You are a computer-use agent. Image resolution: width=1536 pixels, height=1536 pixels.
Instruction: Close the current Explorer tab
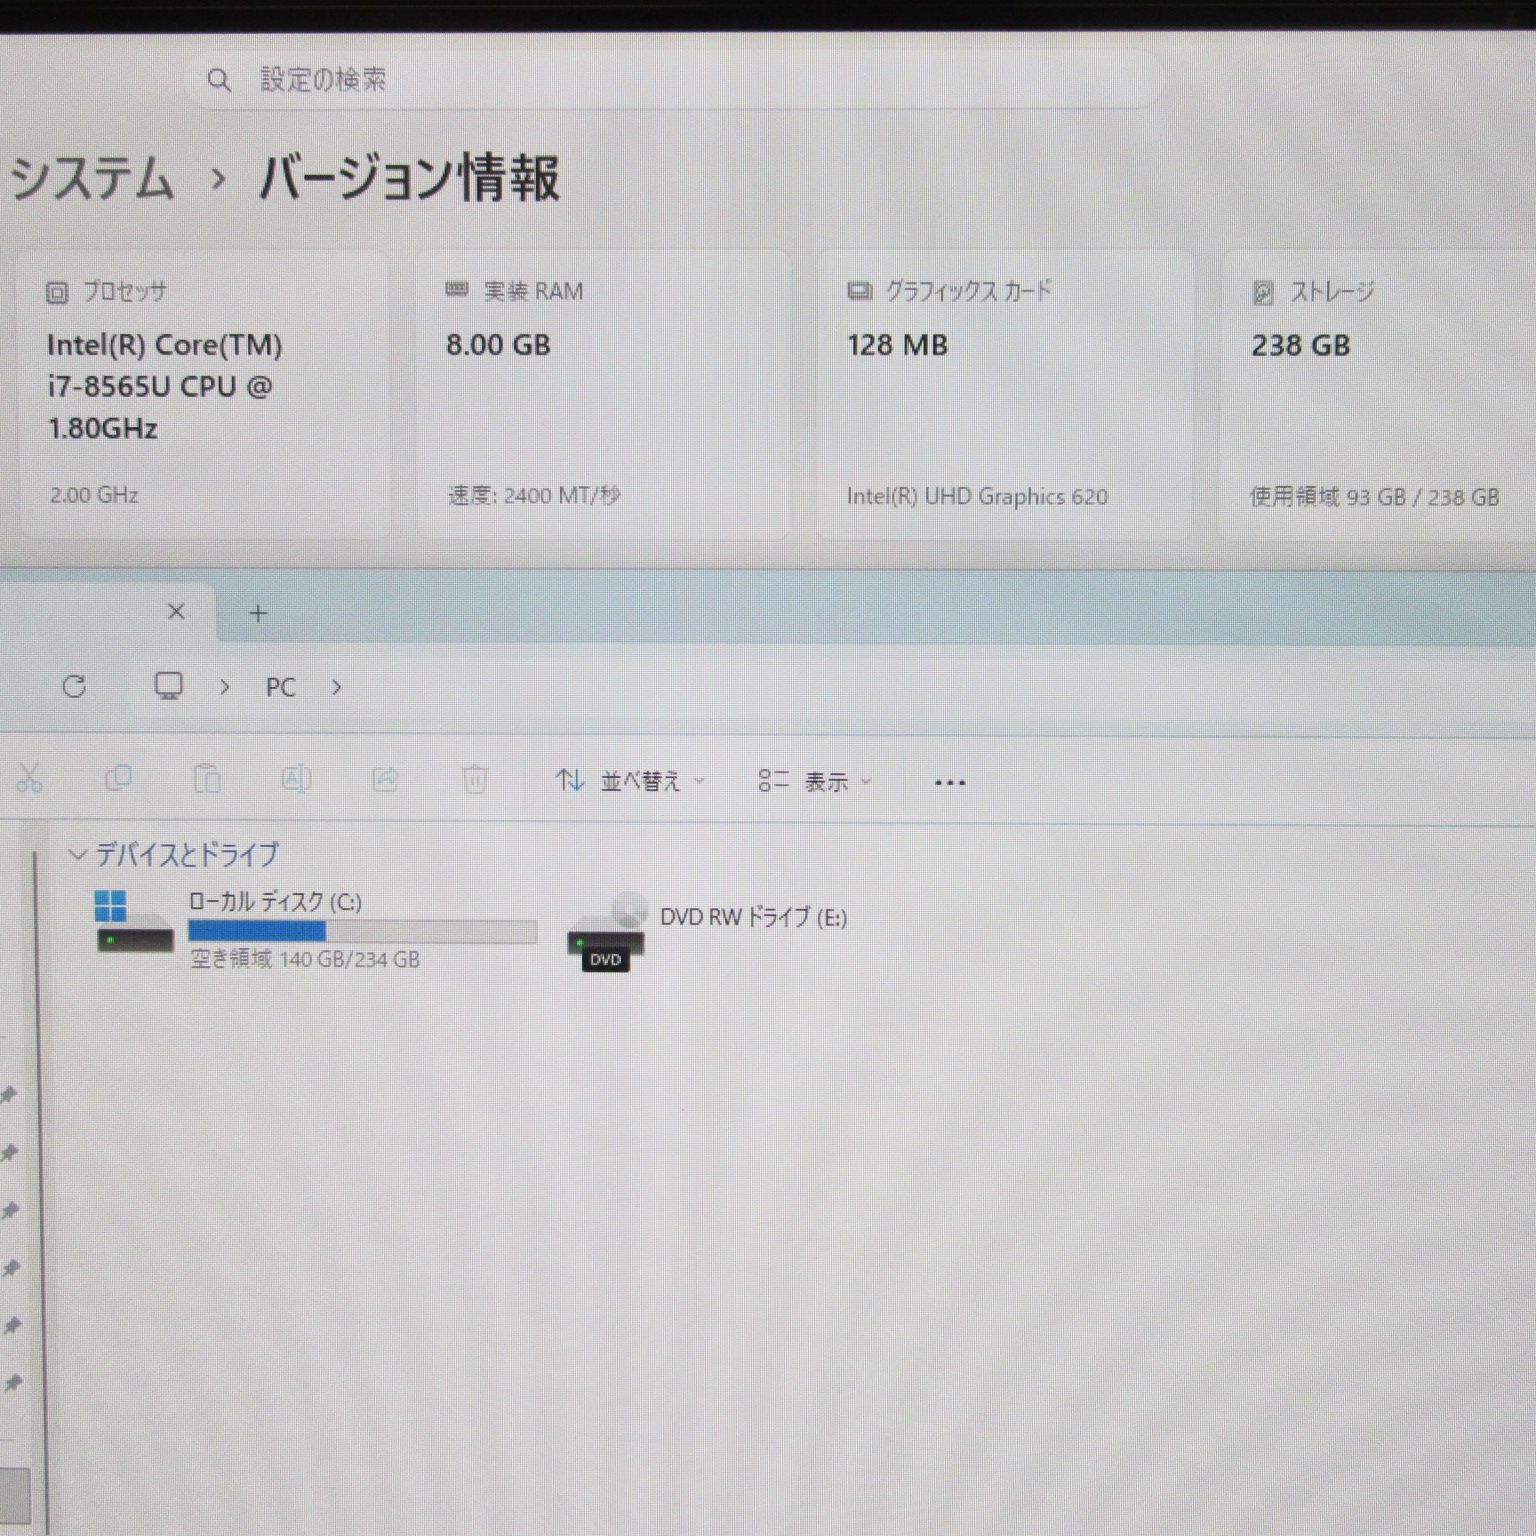(176, 611)
